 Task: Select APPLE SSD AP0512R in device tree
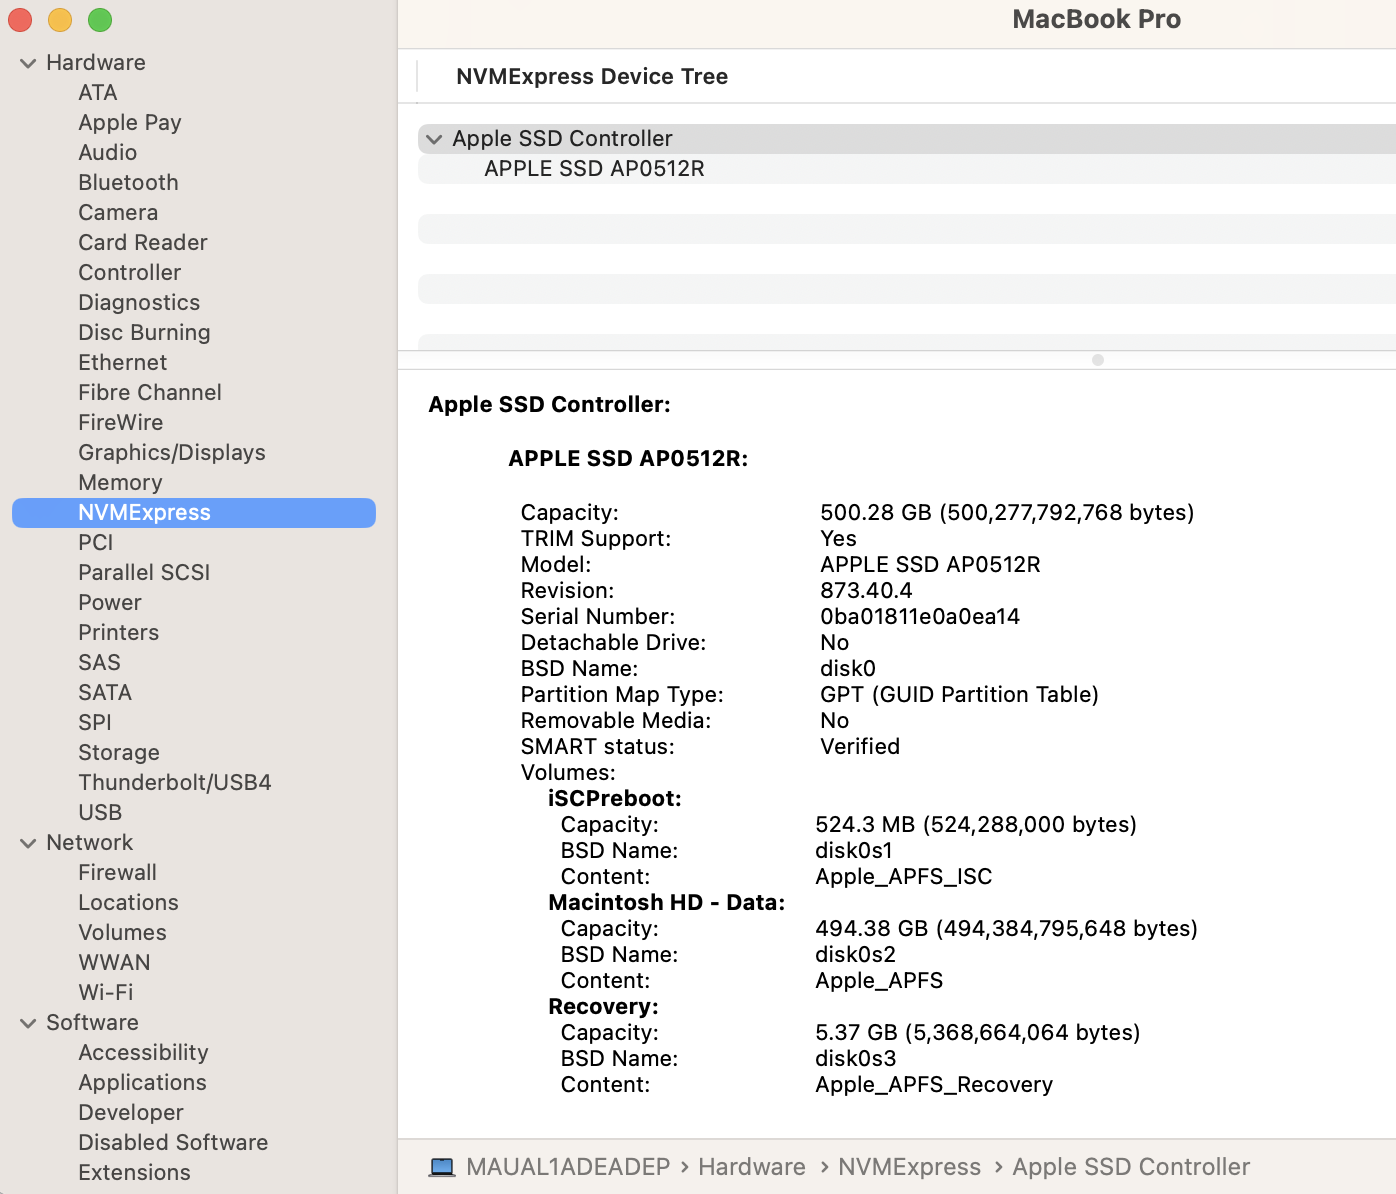pos(594,169)
